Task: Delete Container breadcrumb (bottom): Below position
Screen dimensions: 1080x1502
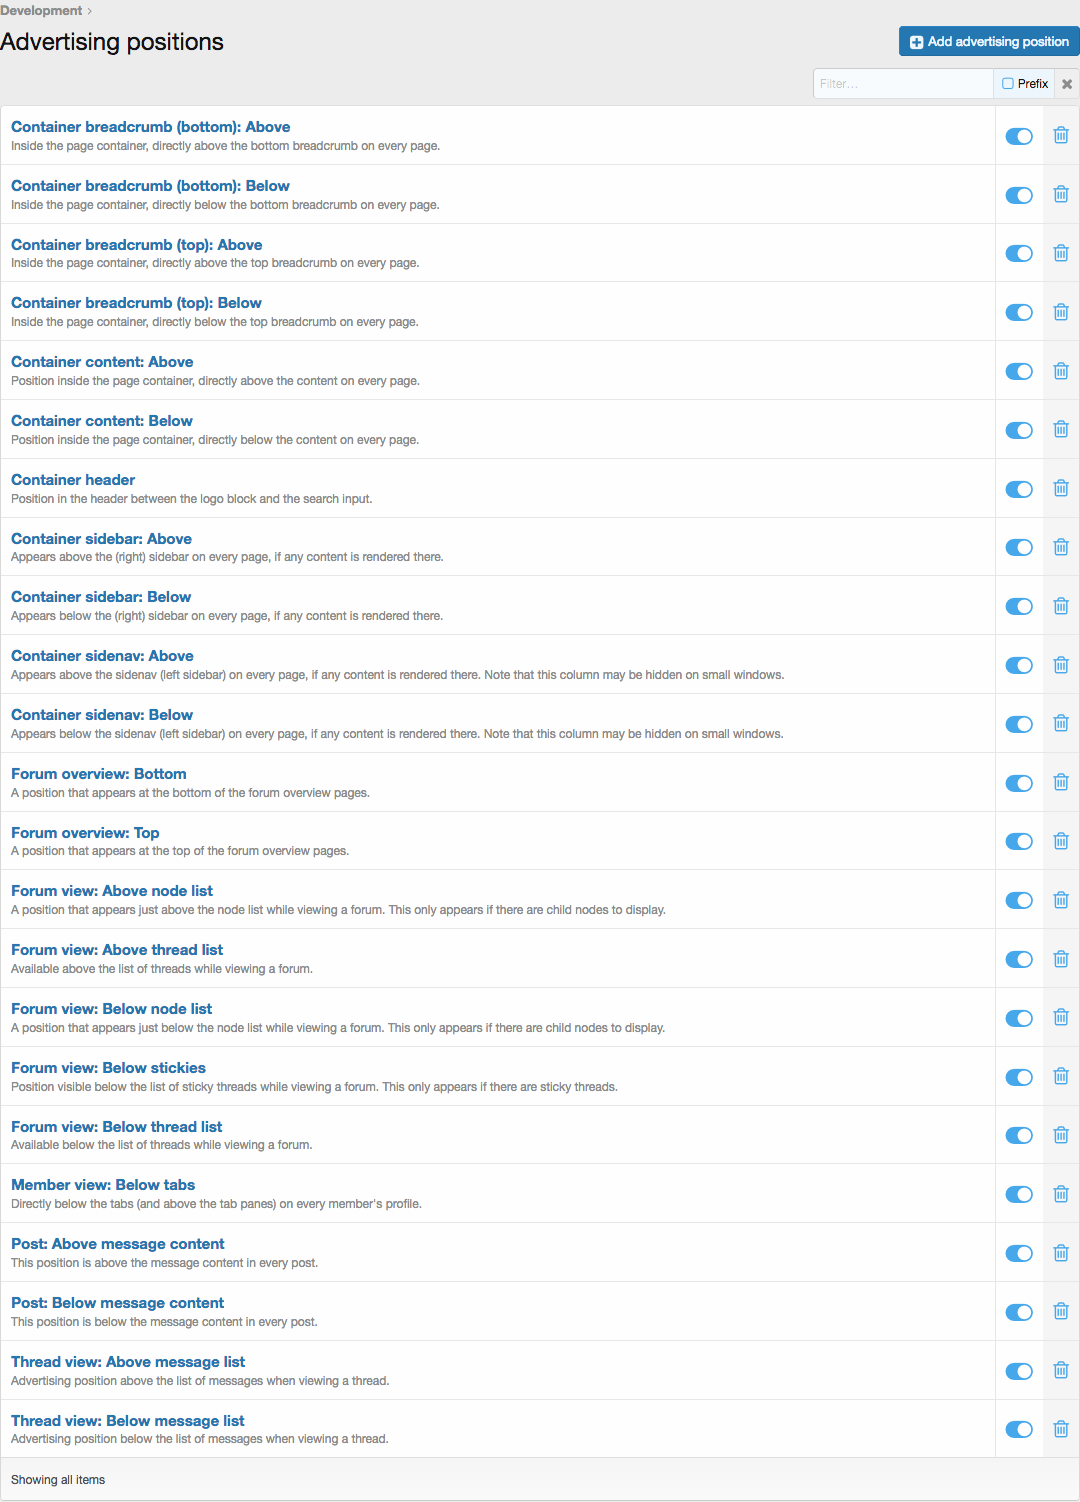Action: point(1061,194)
